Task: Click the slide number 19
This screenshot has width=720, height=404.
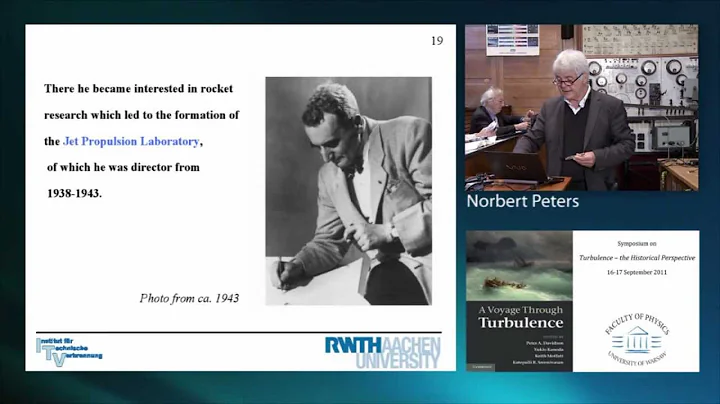Action: [437, 41]
